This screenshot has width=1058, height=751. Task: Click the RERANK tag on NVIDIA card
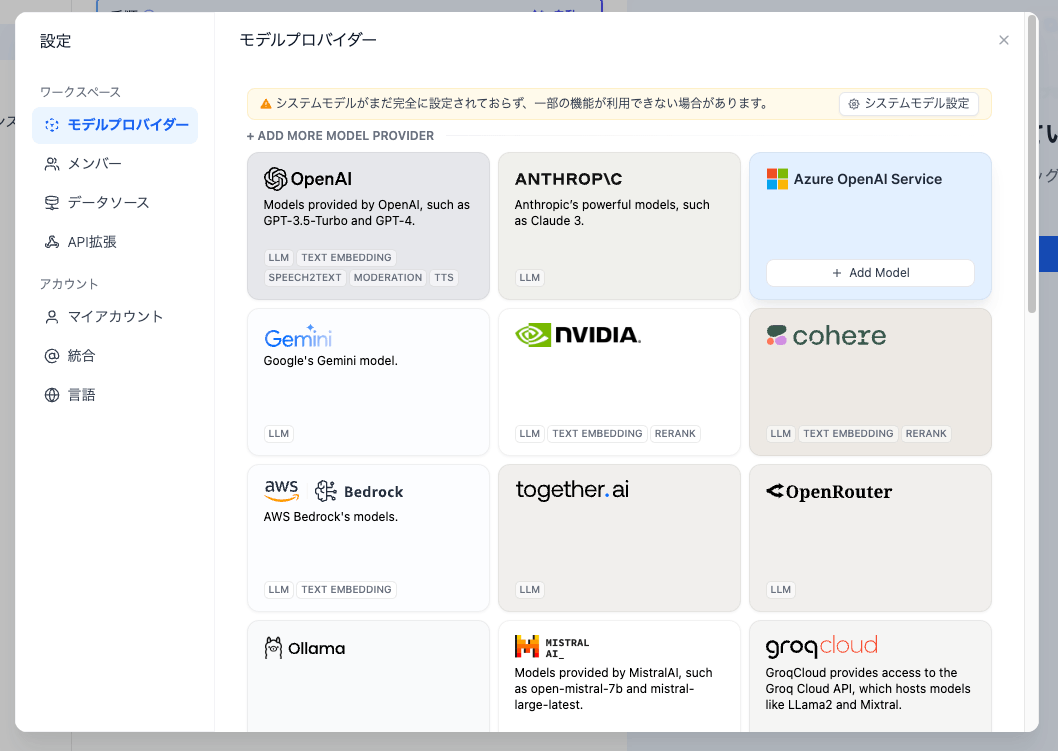(x=675, y=434)
